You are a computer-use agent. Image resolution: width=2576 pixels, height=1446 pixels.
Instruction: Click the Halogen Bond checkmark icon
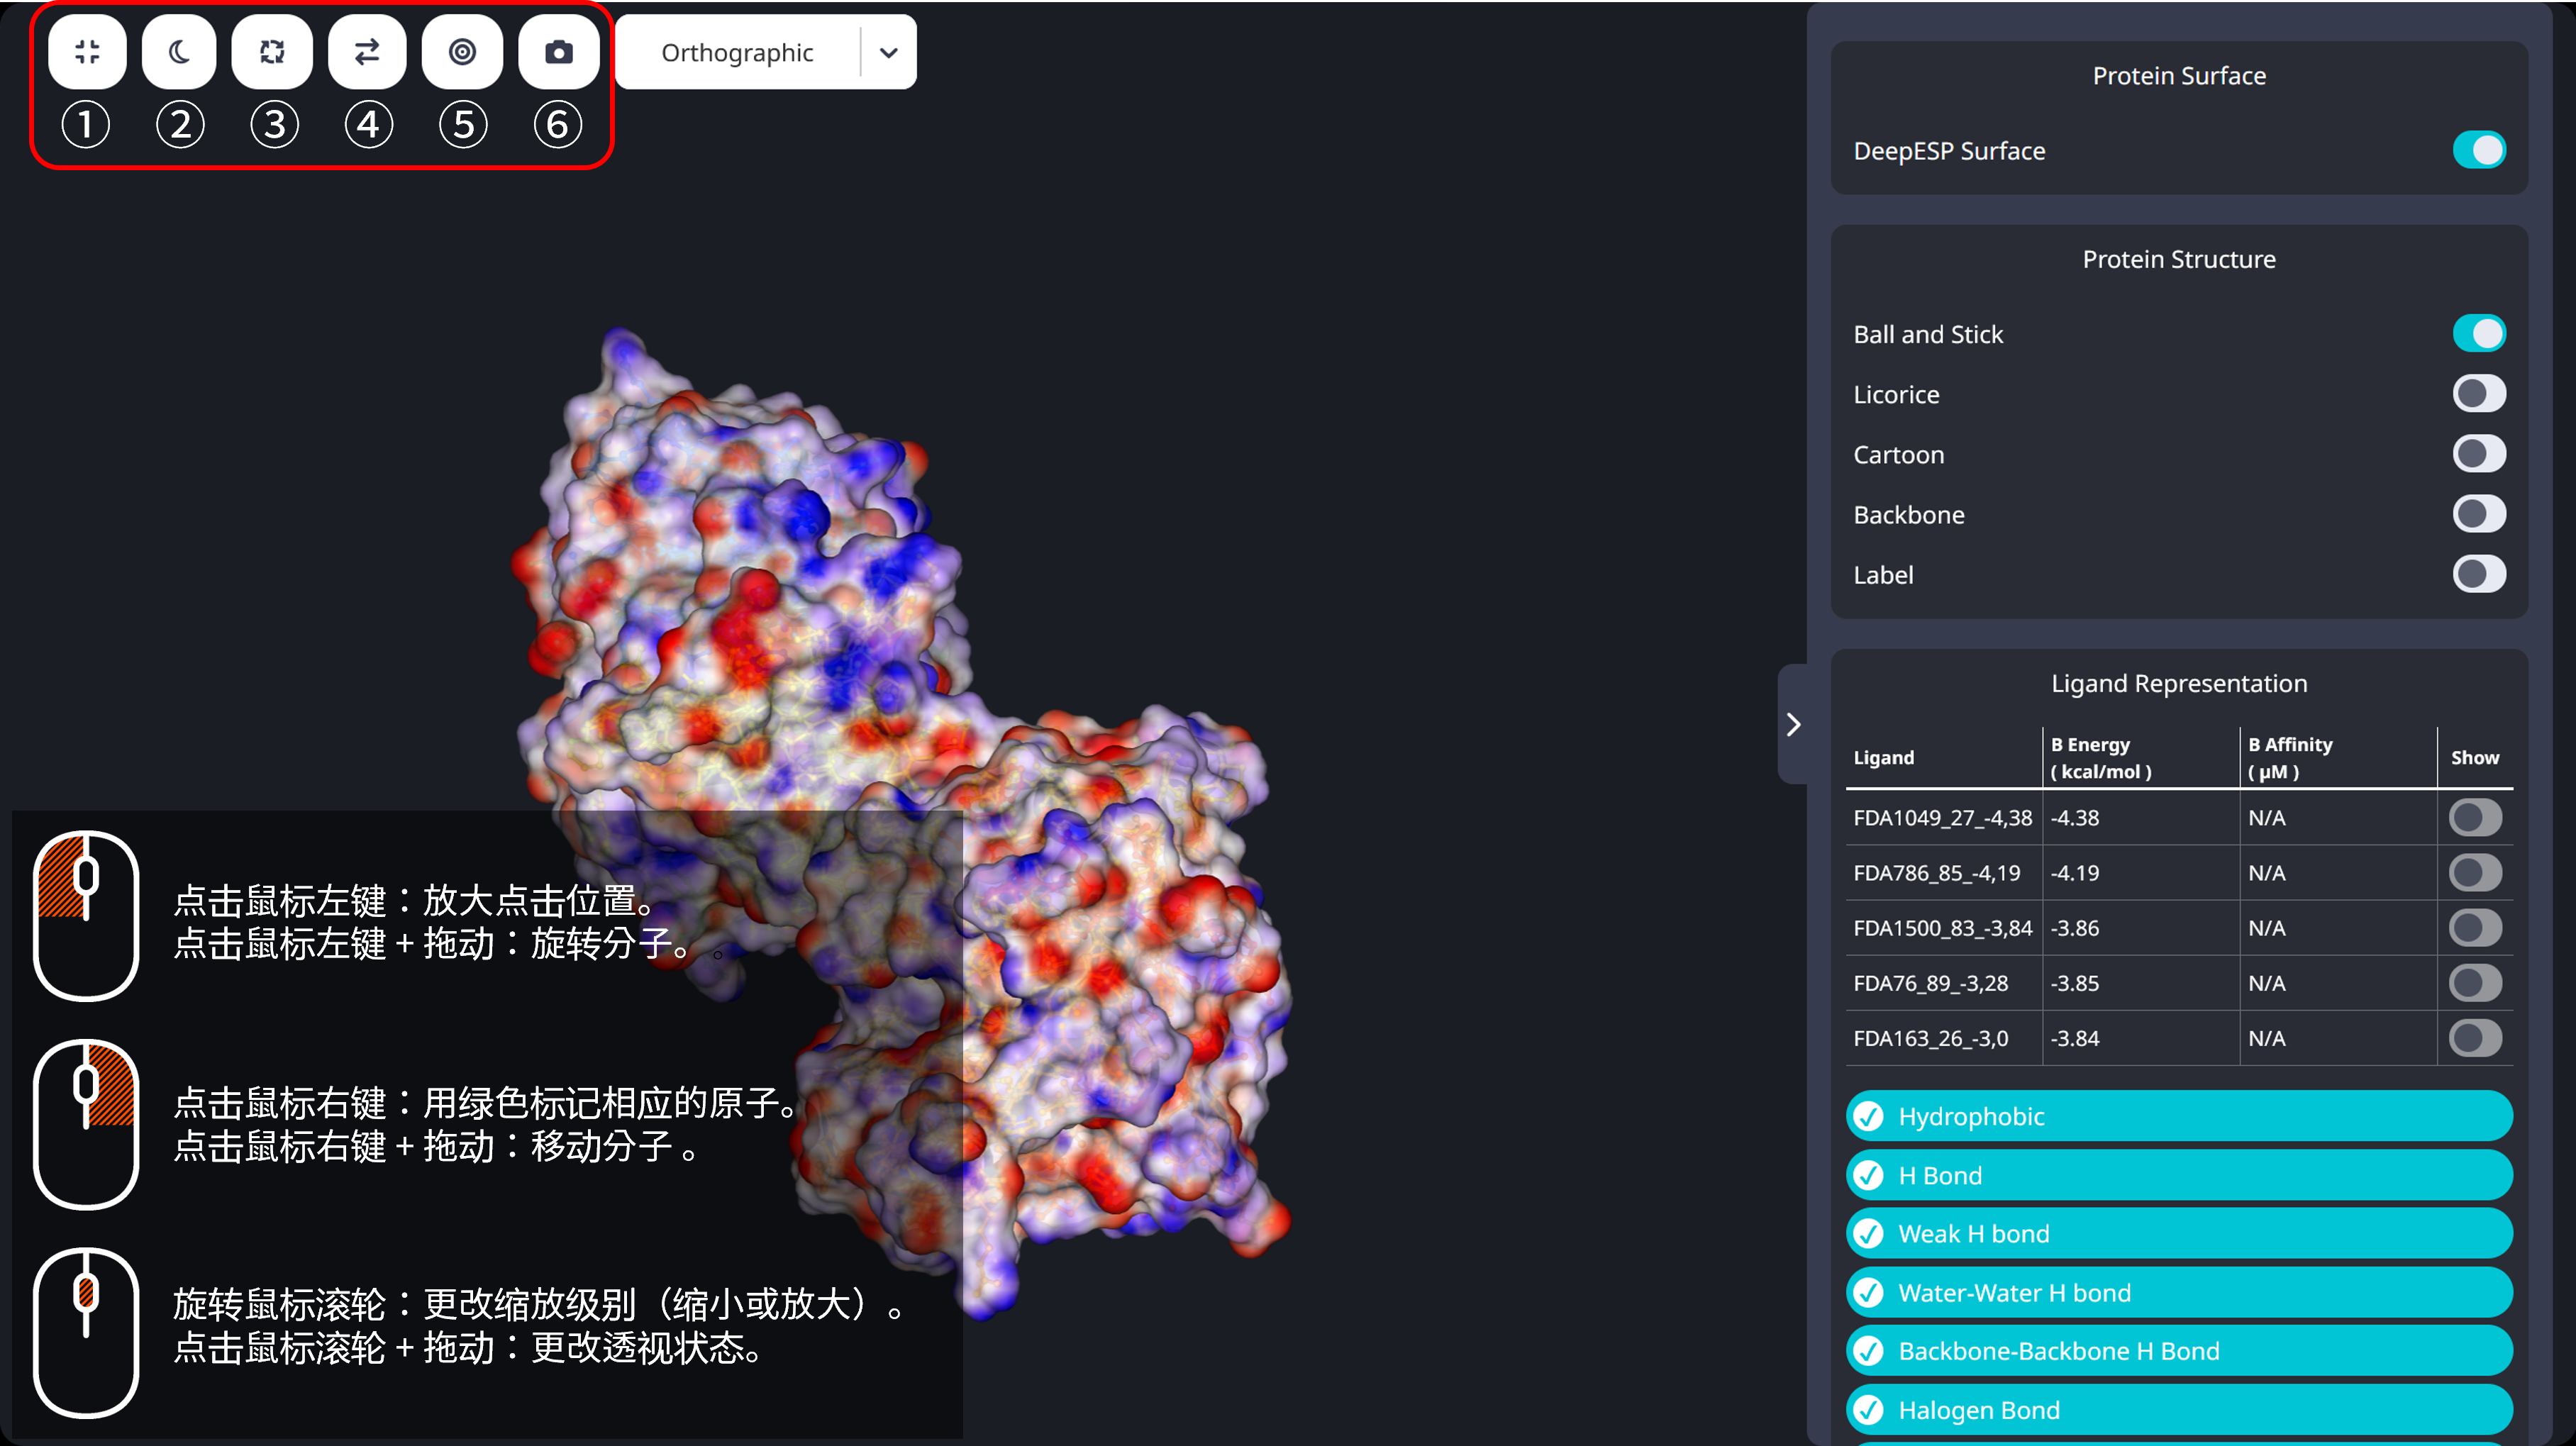point(1868,1410)
